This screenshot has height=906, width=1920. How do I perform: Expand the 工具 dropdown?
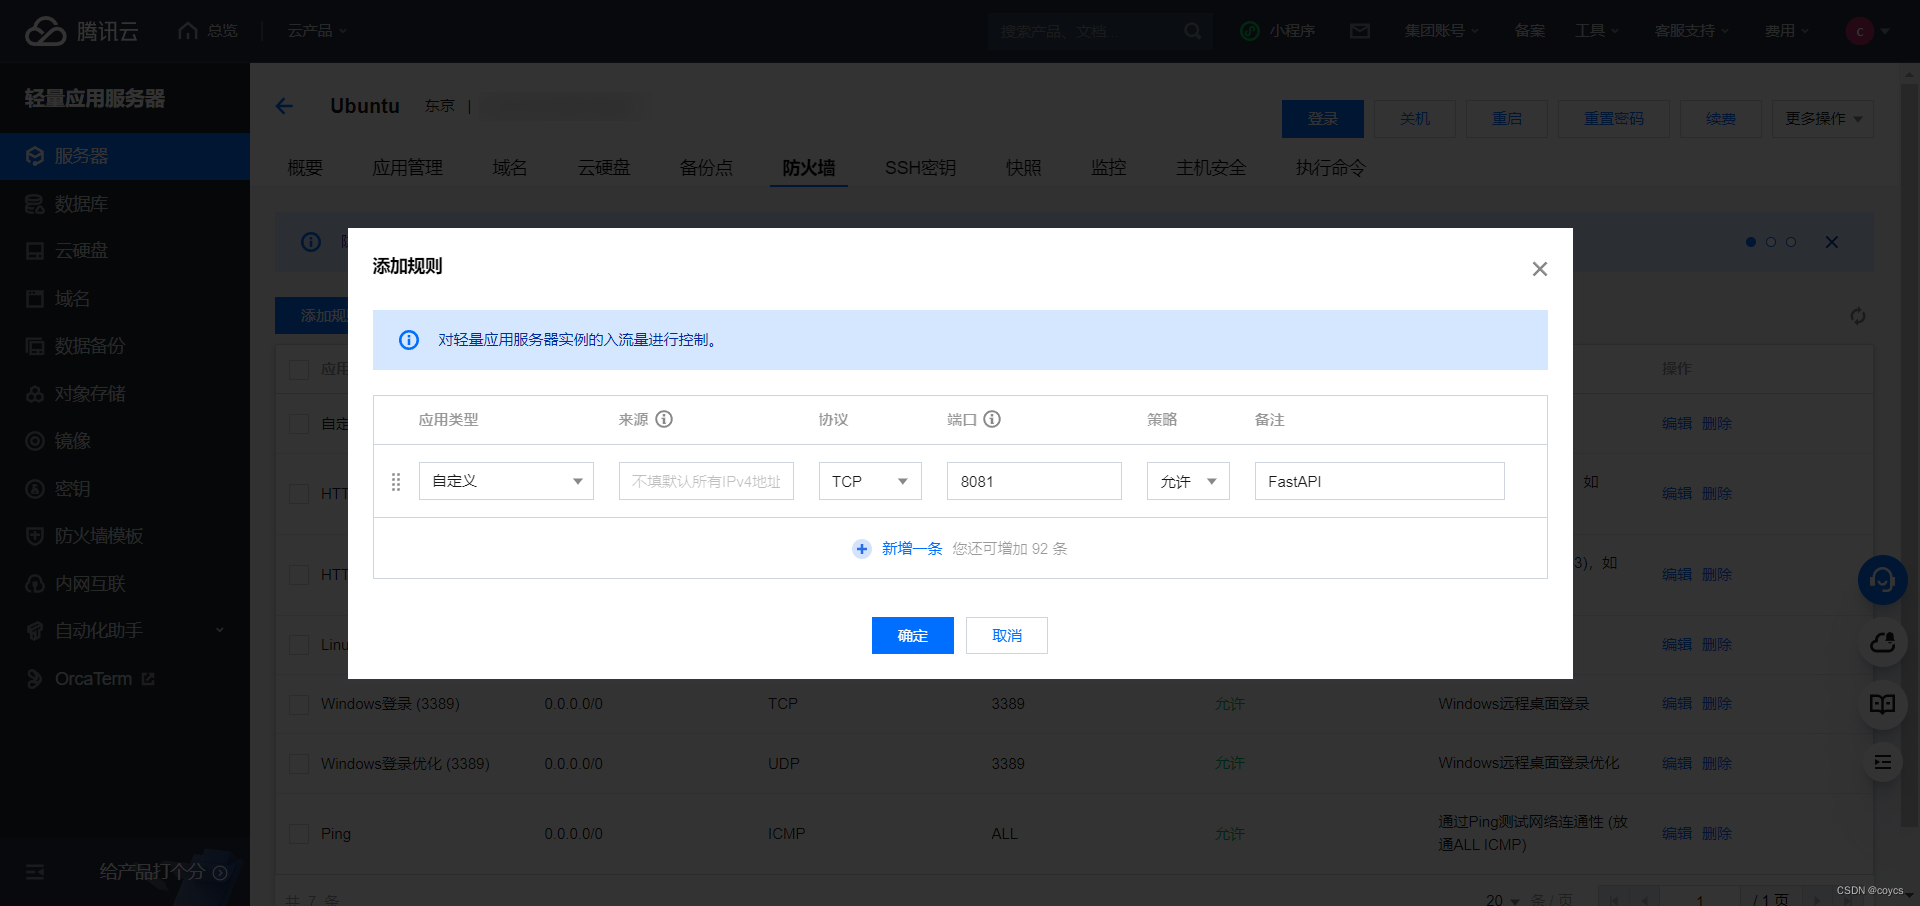[x=1597, y=31]
